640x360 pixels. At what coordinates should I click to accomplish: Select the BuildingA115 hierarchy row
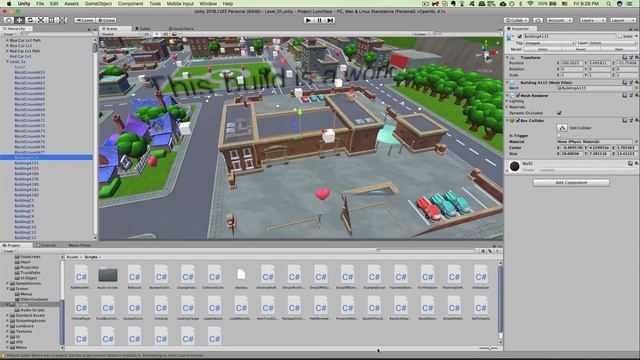[47, 157]
